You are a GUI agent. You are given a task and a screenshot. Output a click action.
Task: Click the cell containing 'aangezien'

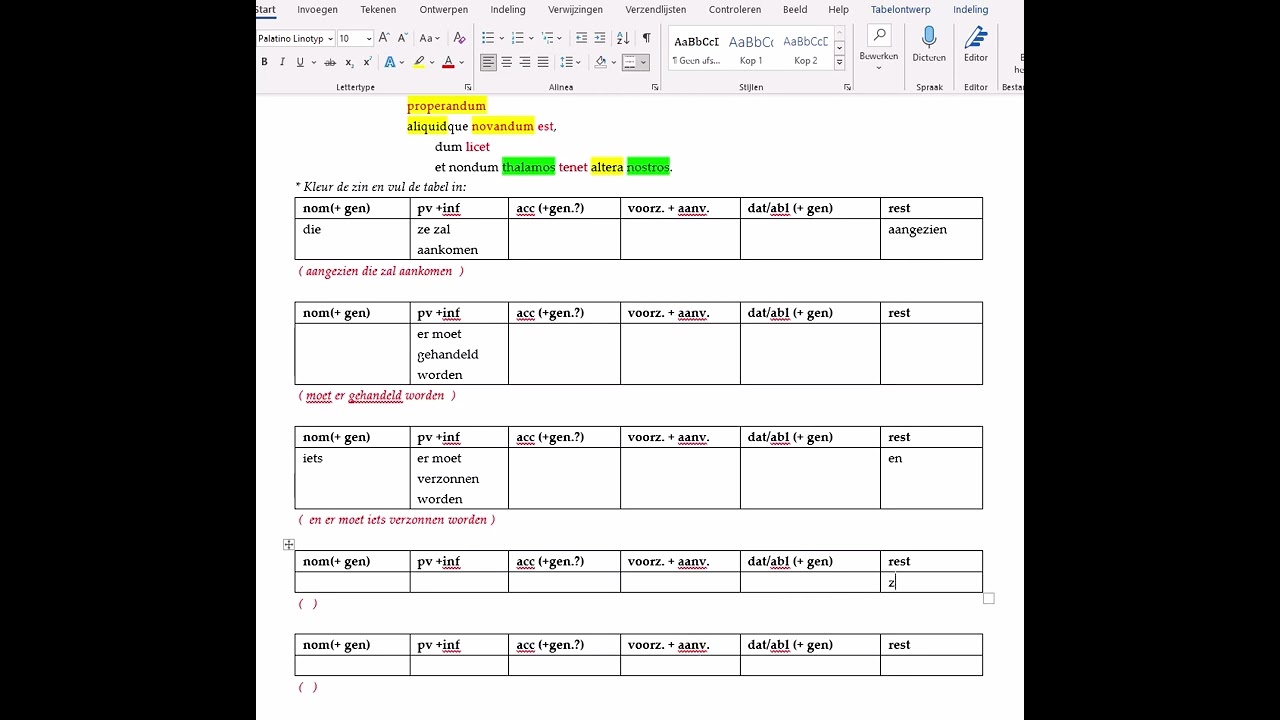931,239
